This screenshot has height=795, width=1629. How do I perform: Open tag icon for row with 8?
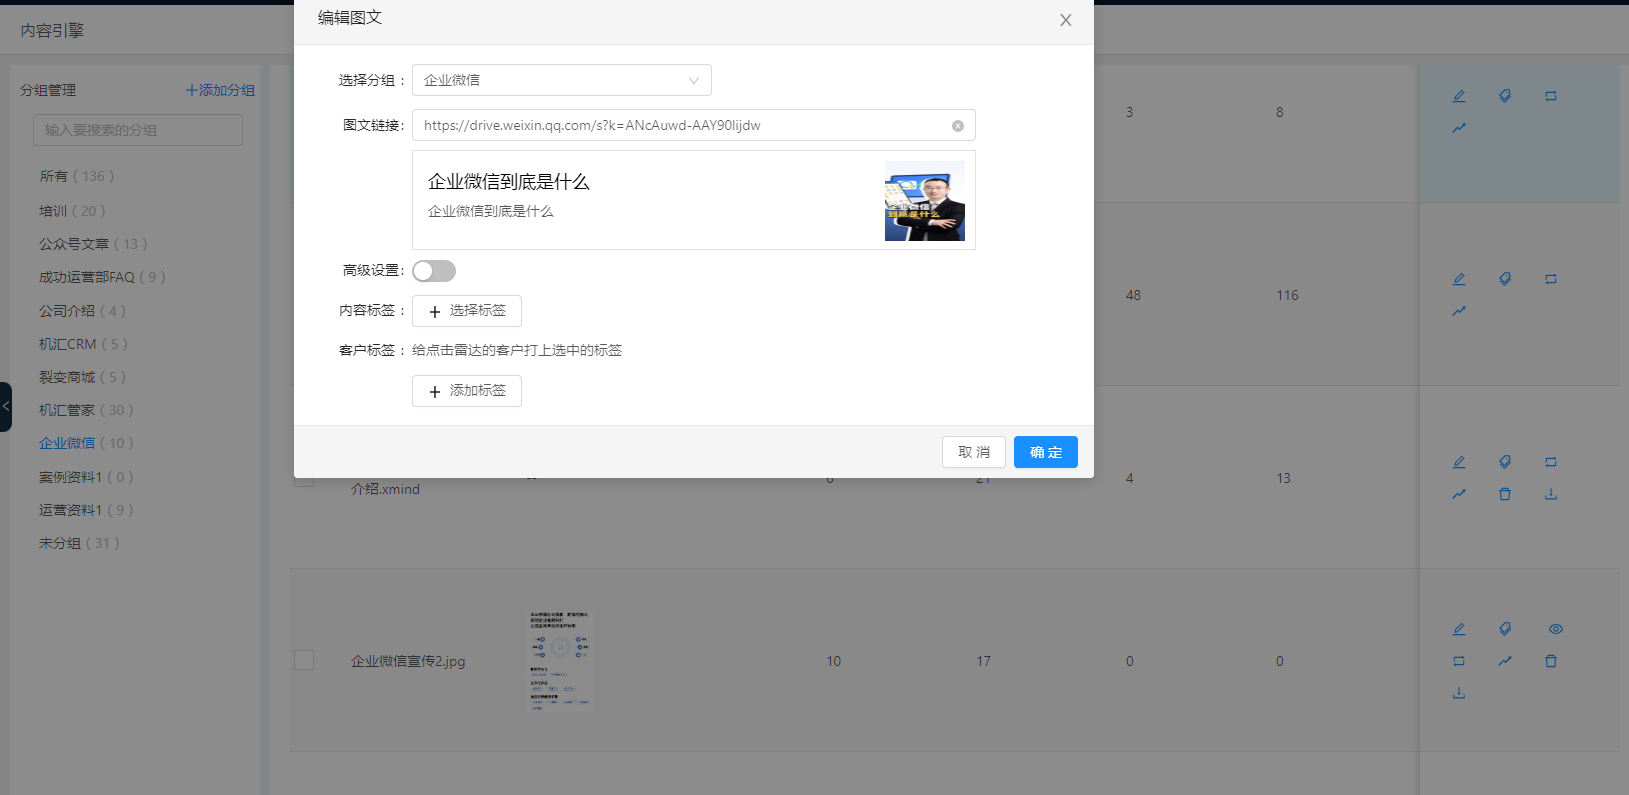1505,96
